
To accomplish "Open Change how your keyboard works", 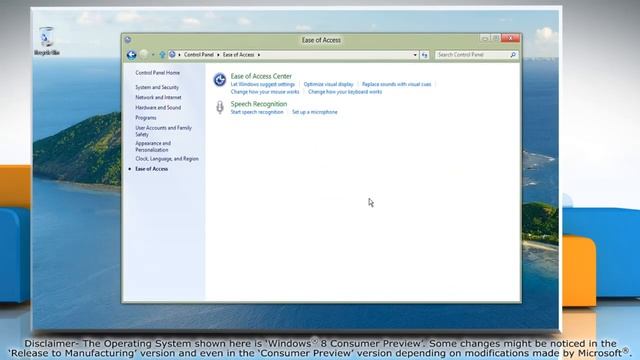I will pos(345,92).
